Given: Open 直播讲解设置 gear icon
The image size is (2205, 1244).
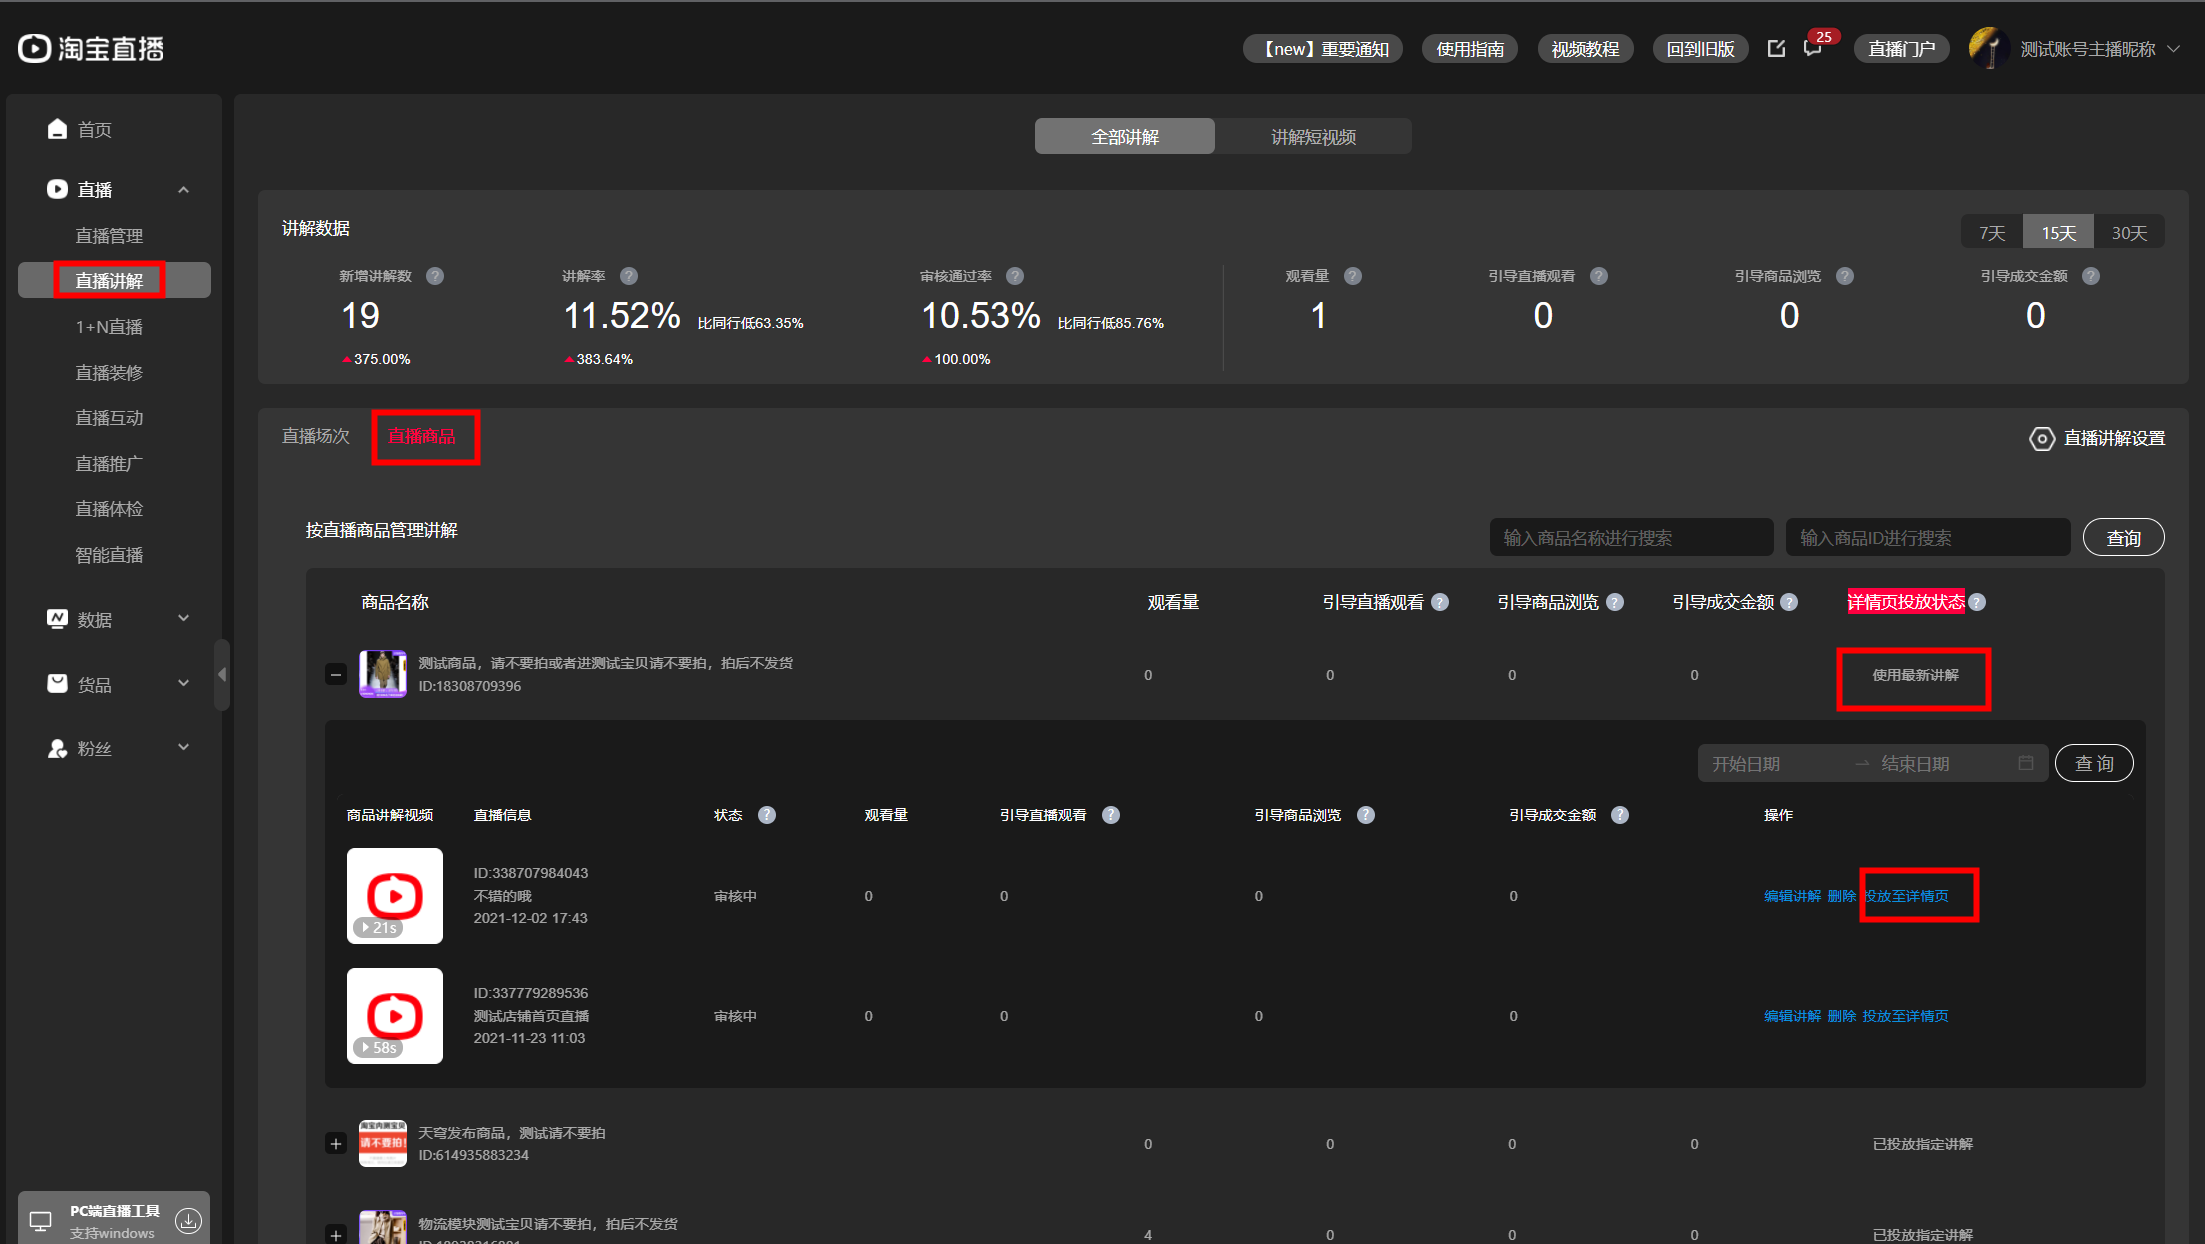Looking at the screenshot, I should (2041, 438).
